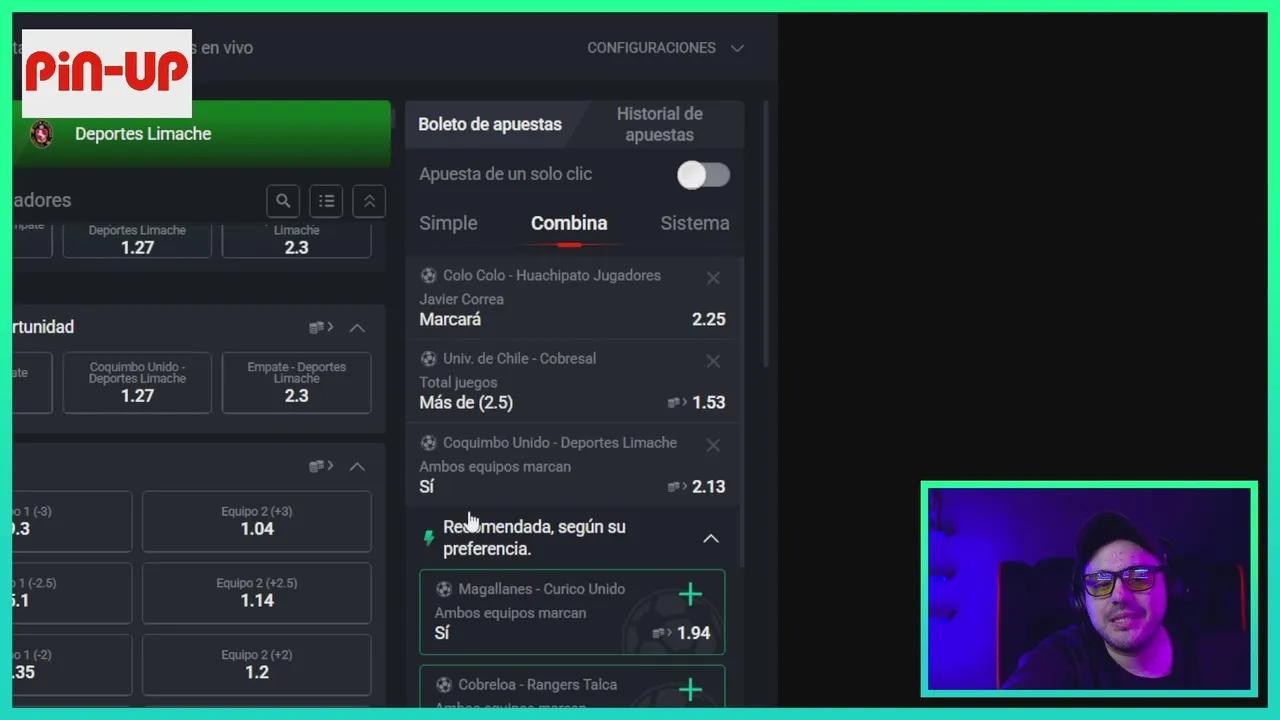
Task: Click the lightning bolt recommended icon
Action: tap(429, 538)
